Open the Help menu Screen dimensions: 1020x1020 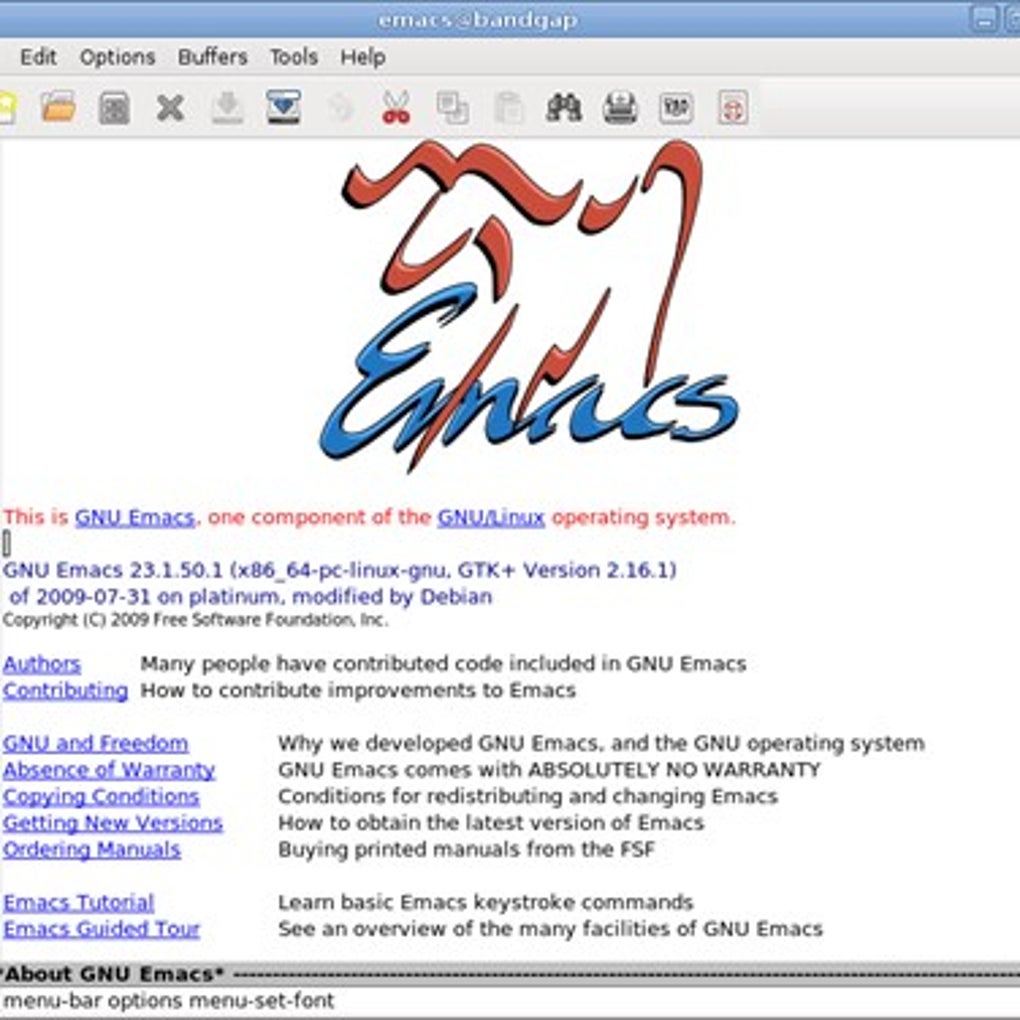pos(362,57)
